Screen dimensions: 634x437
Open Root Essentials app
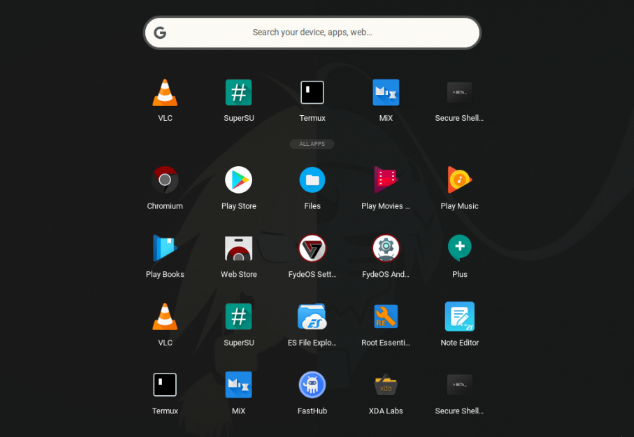pyautogui.click(x=386, y=318)
